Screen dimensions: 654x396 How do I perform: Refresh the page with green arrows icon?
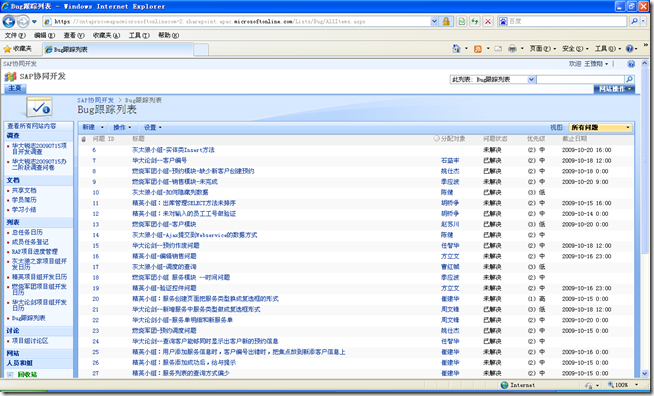coord(475,21)
